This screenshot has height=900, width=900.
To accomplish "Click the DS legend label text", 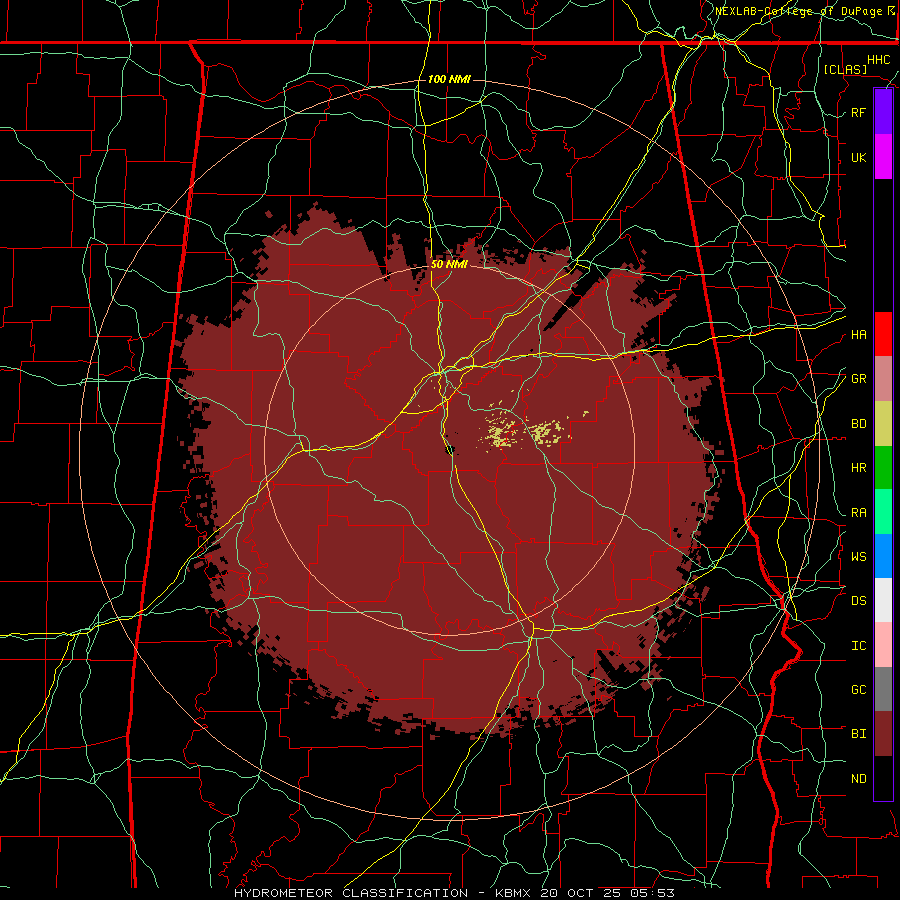I will pyautogui.click(x=858, y=601).
